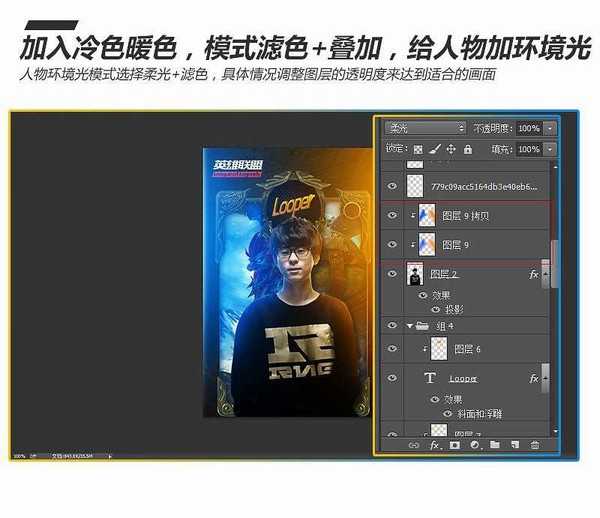Create new adjustment layer via half-circle icon
Screen dimensions: 600x518
click(x=475, y=444)
